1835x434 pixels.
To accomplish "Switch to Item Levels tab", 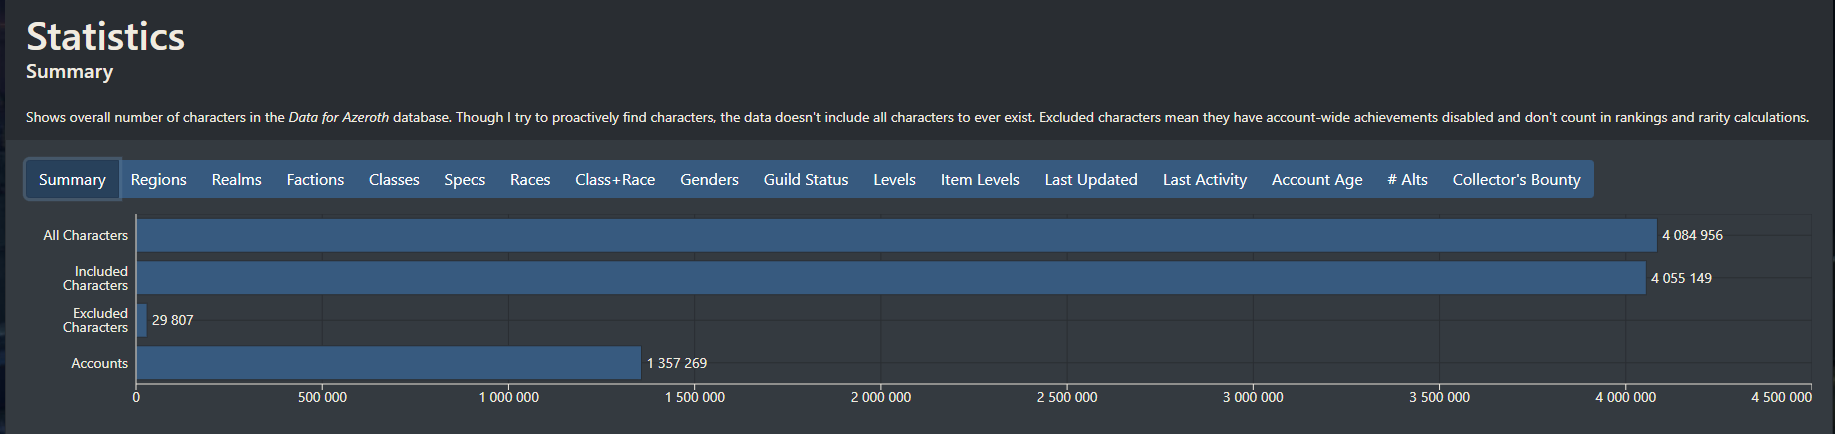I will click(x=980, y=180).
